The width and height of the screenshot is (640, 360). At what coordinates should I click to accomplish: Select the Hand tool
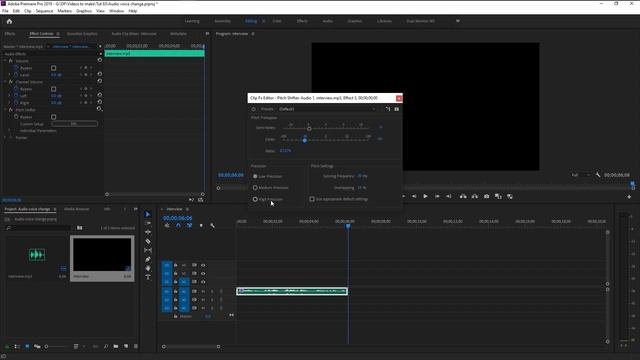point(148,268)
